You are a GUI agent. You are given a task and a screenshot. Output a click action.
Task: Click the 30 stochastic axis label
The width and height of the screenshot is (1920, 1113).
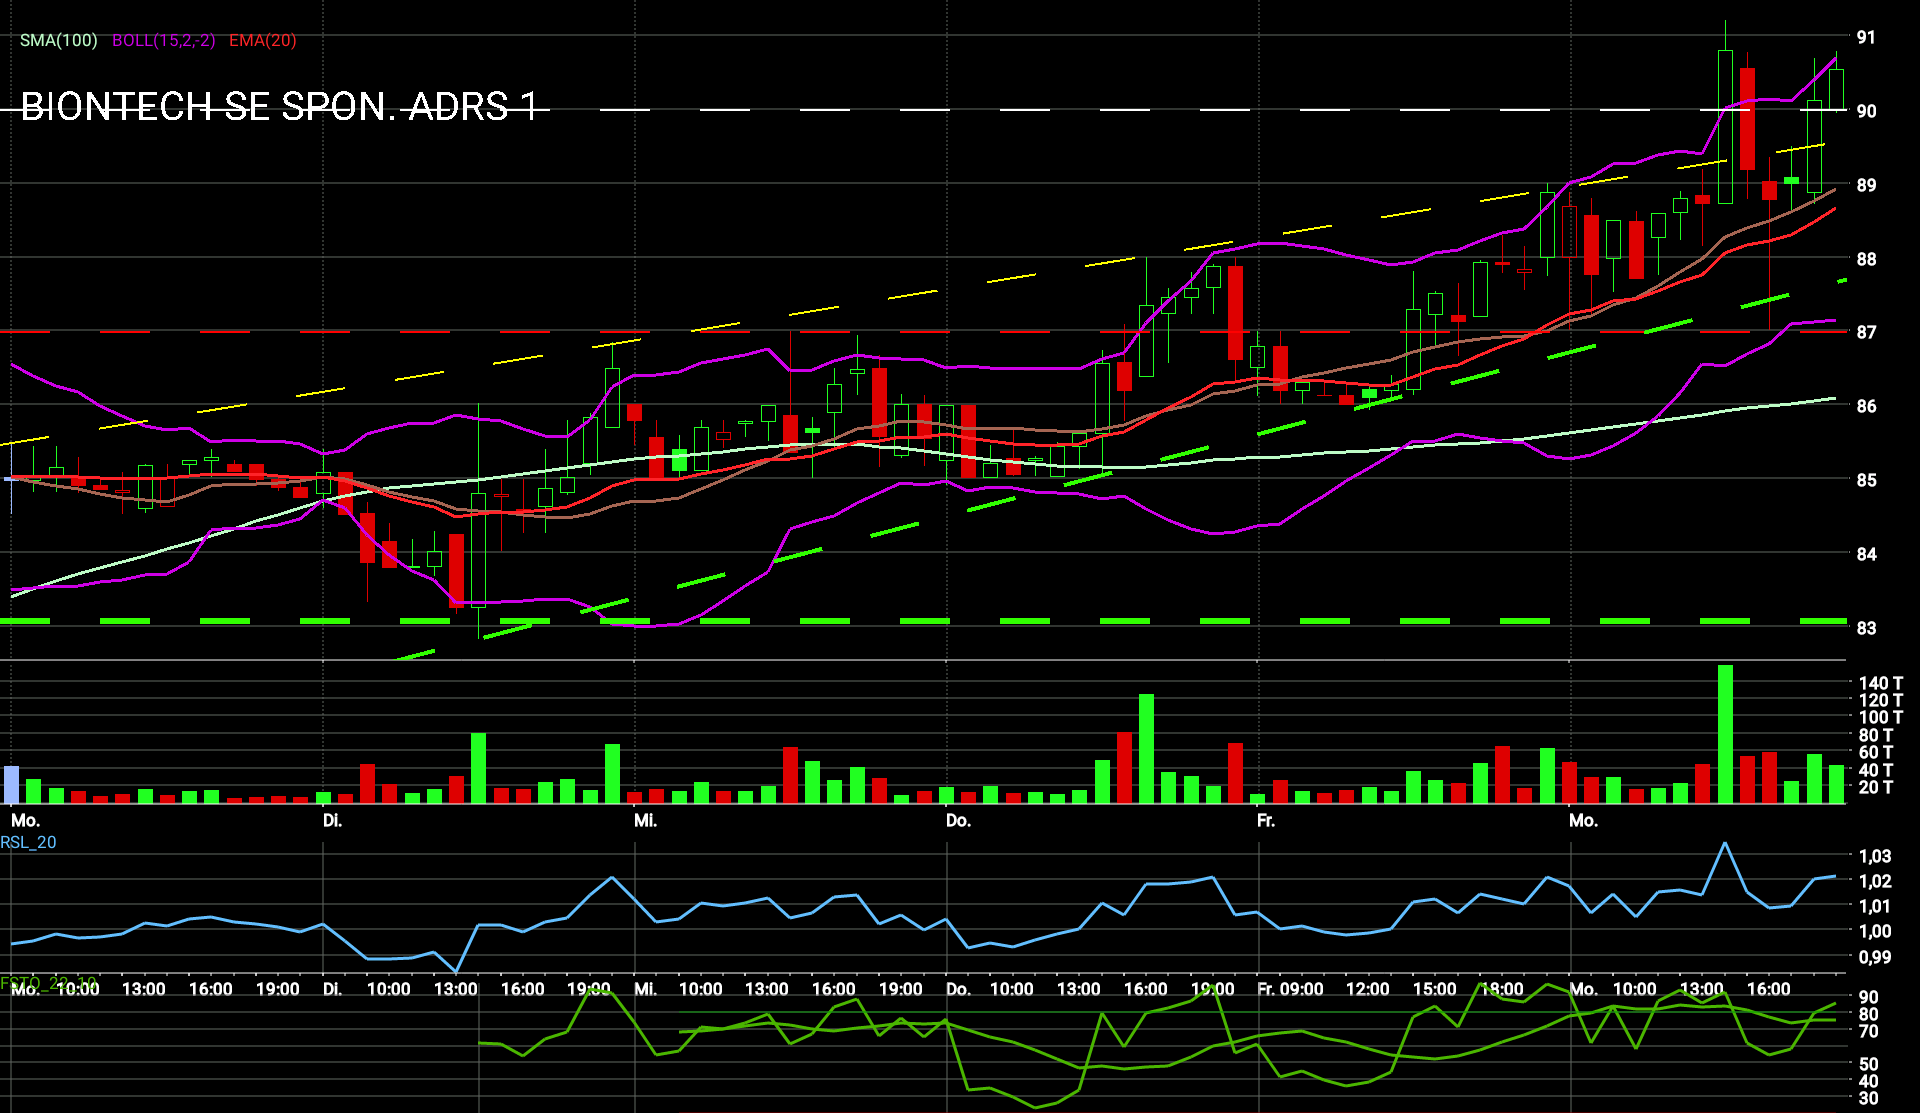[1868, 1098]
